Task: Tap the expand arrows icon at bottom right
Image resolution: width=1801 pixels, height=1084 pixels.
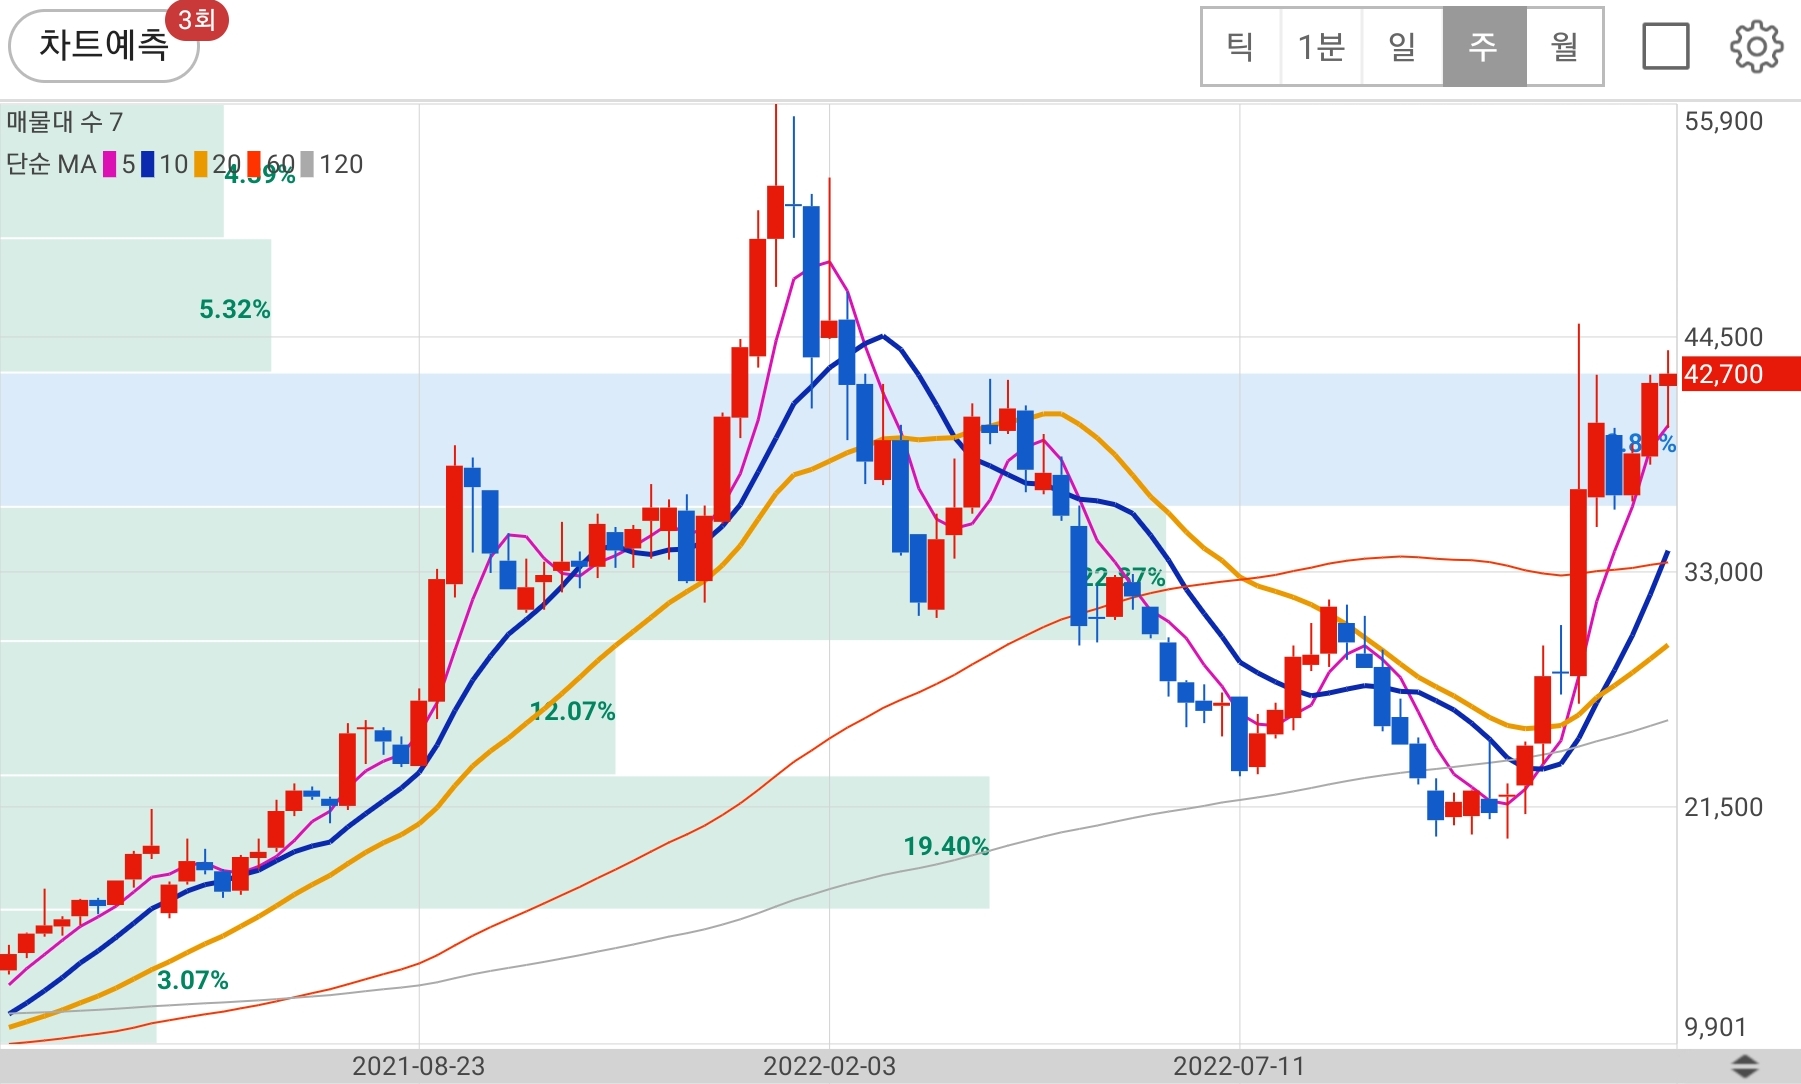Action: [1745, 1066]
